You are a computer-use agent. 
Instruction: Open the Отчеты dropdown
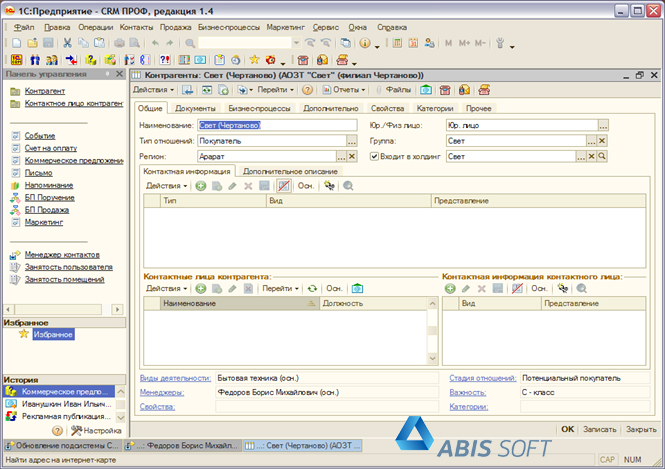click(x=344, y=90)
